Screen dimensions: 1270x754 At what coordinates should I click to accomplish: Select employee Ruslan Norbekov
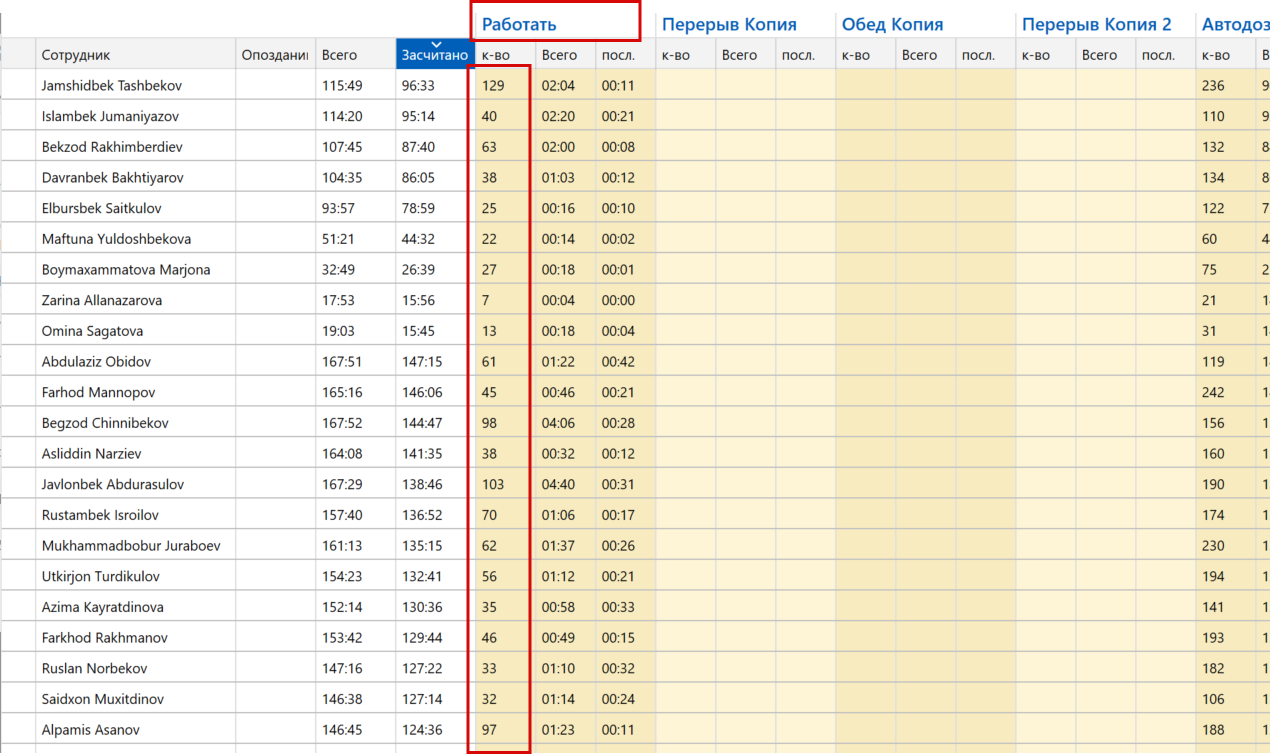[95, 668]
